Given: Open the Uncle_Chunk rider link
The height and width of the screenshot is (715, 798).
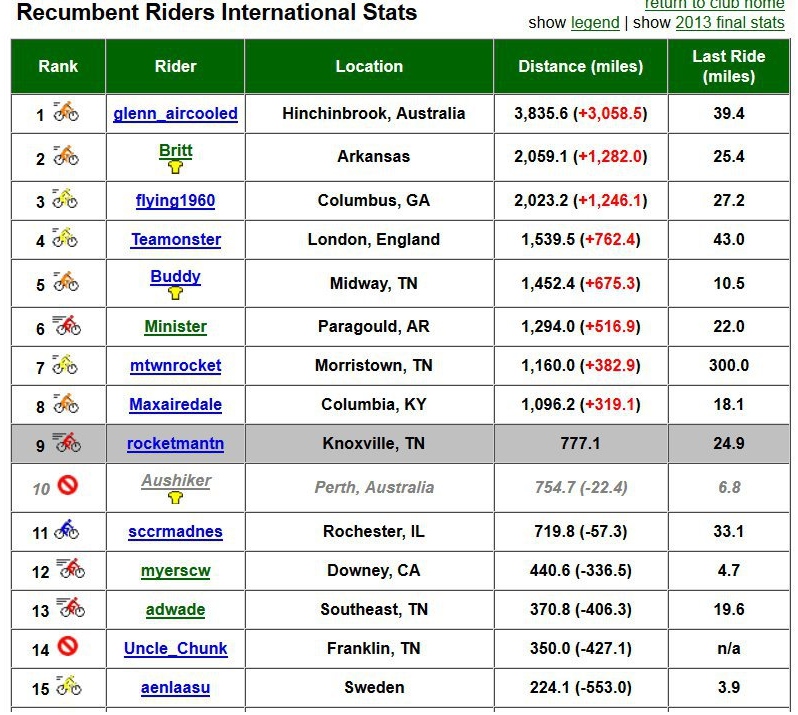Looking at the screenshot, I should [175, 648].
